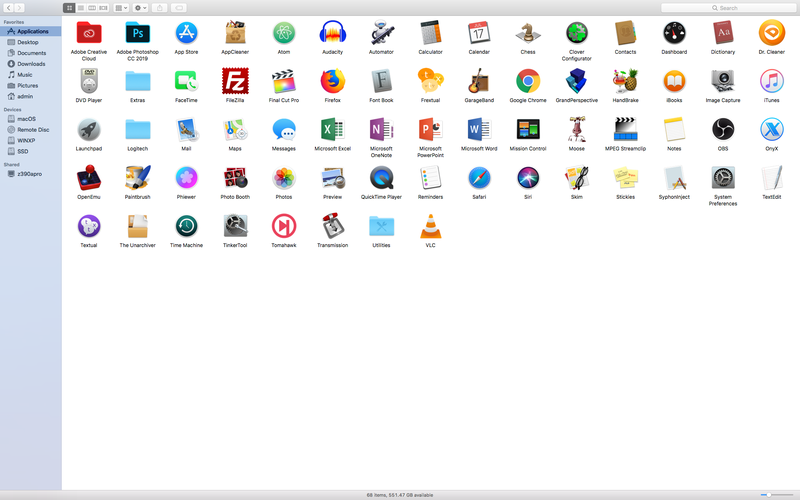The image size is (800, 500).
Task: Select z390apro shared computer
Action: 31,174
